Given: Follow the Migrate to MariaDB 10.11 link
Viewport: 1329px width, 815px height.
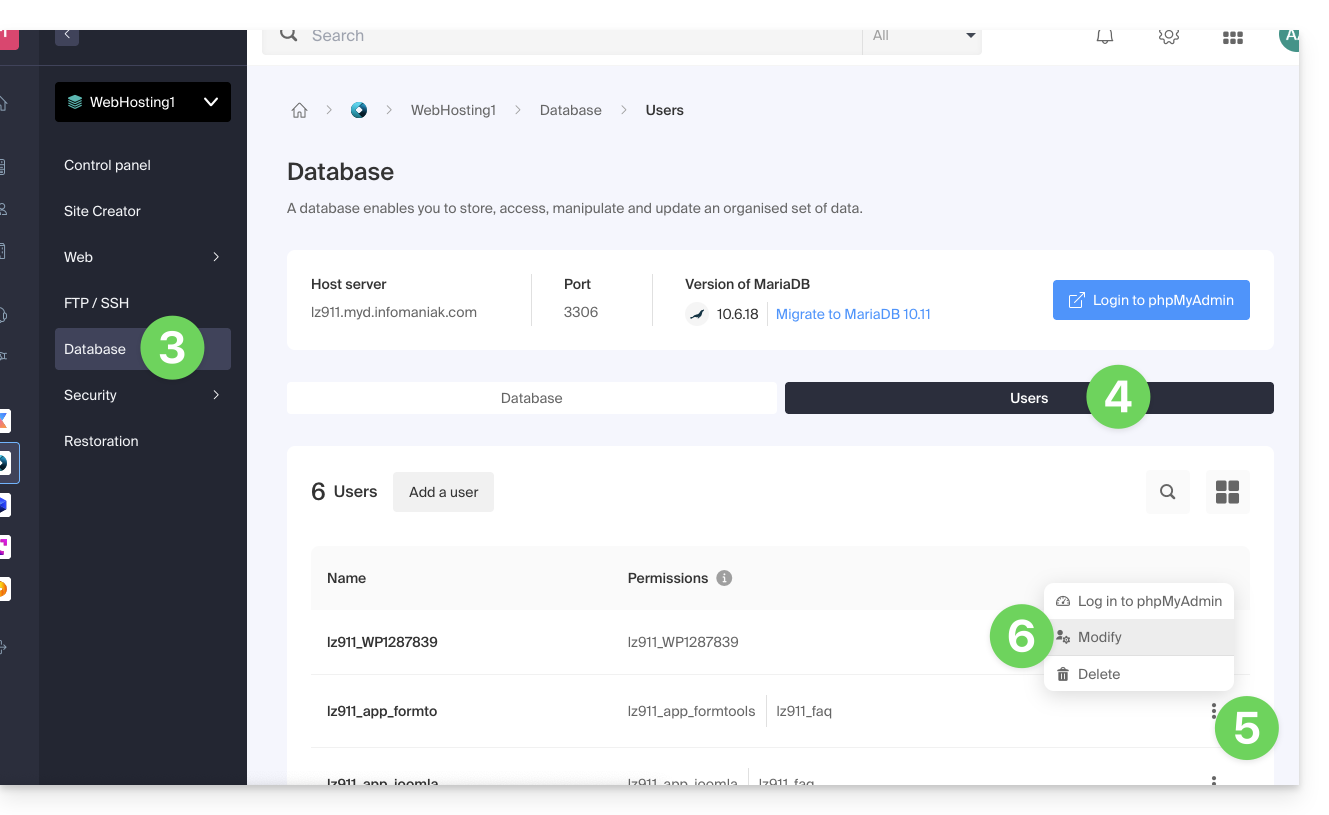Looking at the screenshot, I should tap(853, 314).
